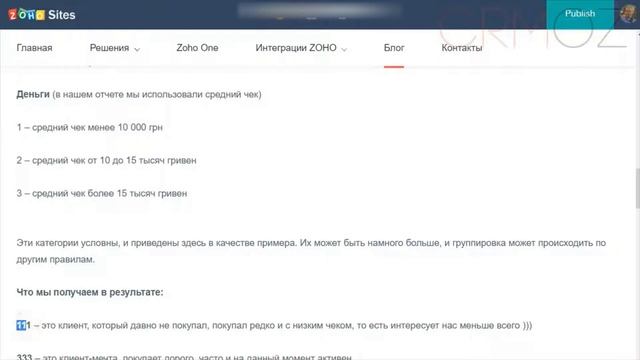Go to the Zoho One page

[x=197, y=48]
